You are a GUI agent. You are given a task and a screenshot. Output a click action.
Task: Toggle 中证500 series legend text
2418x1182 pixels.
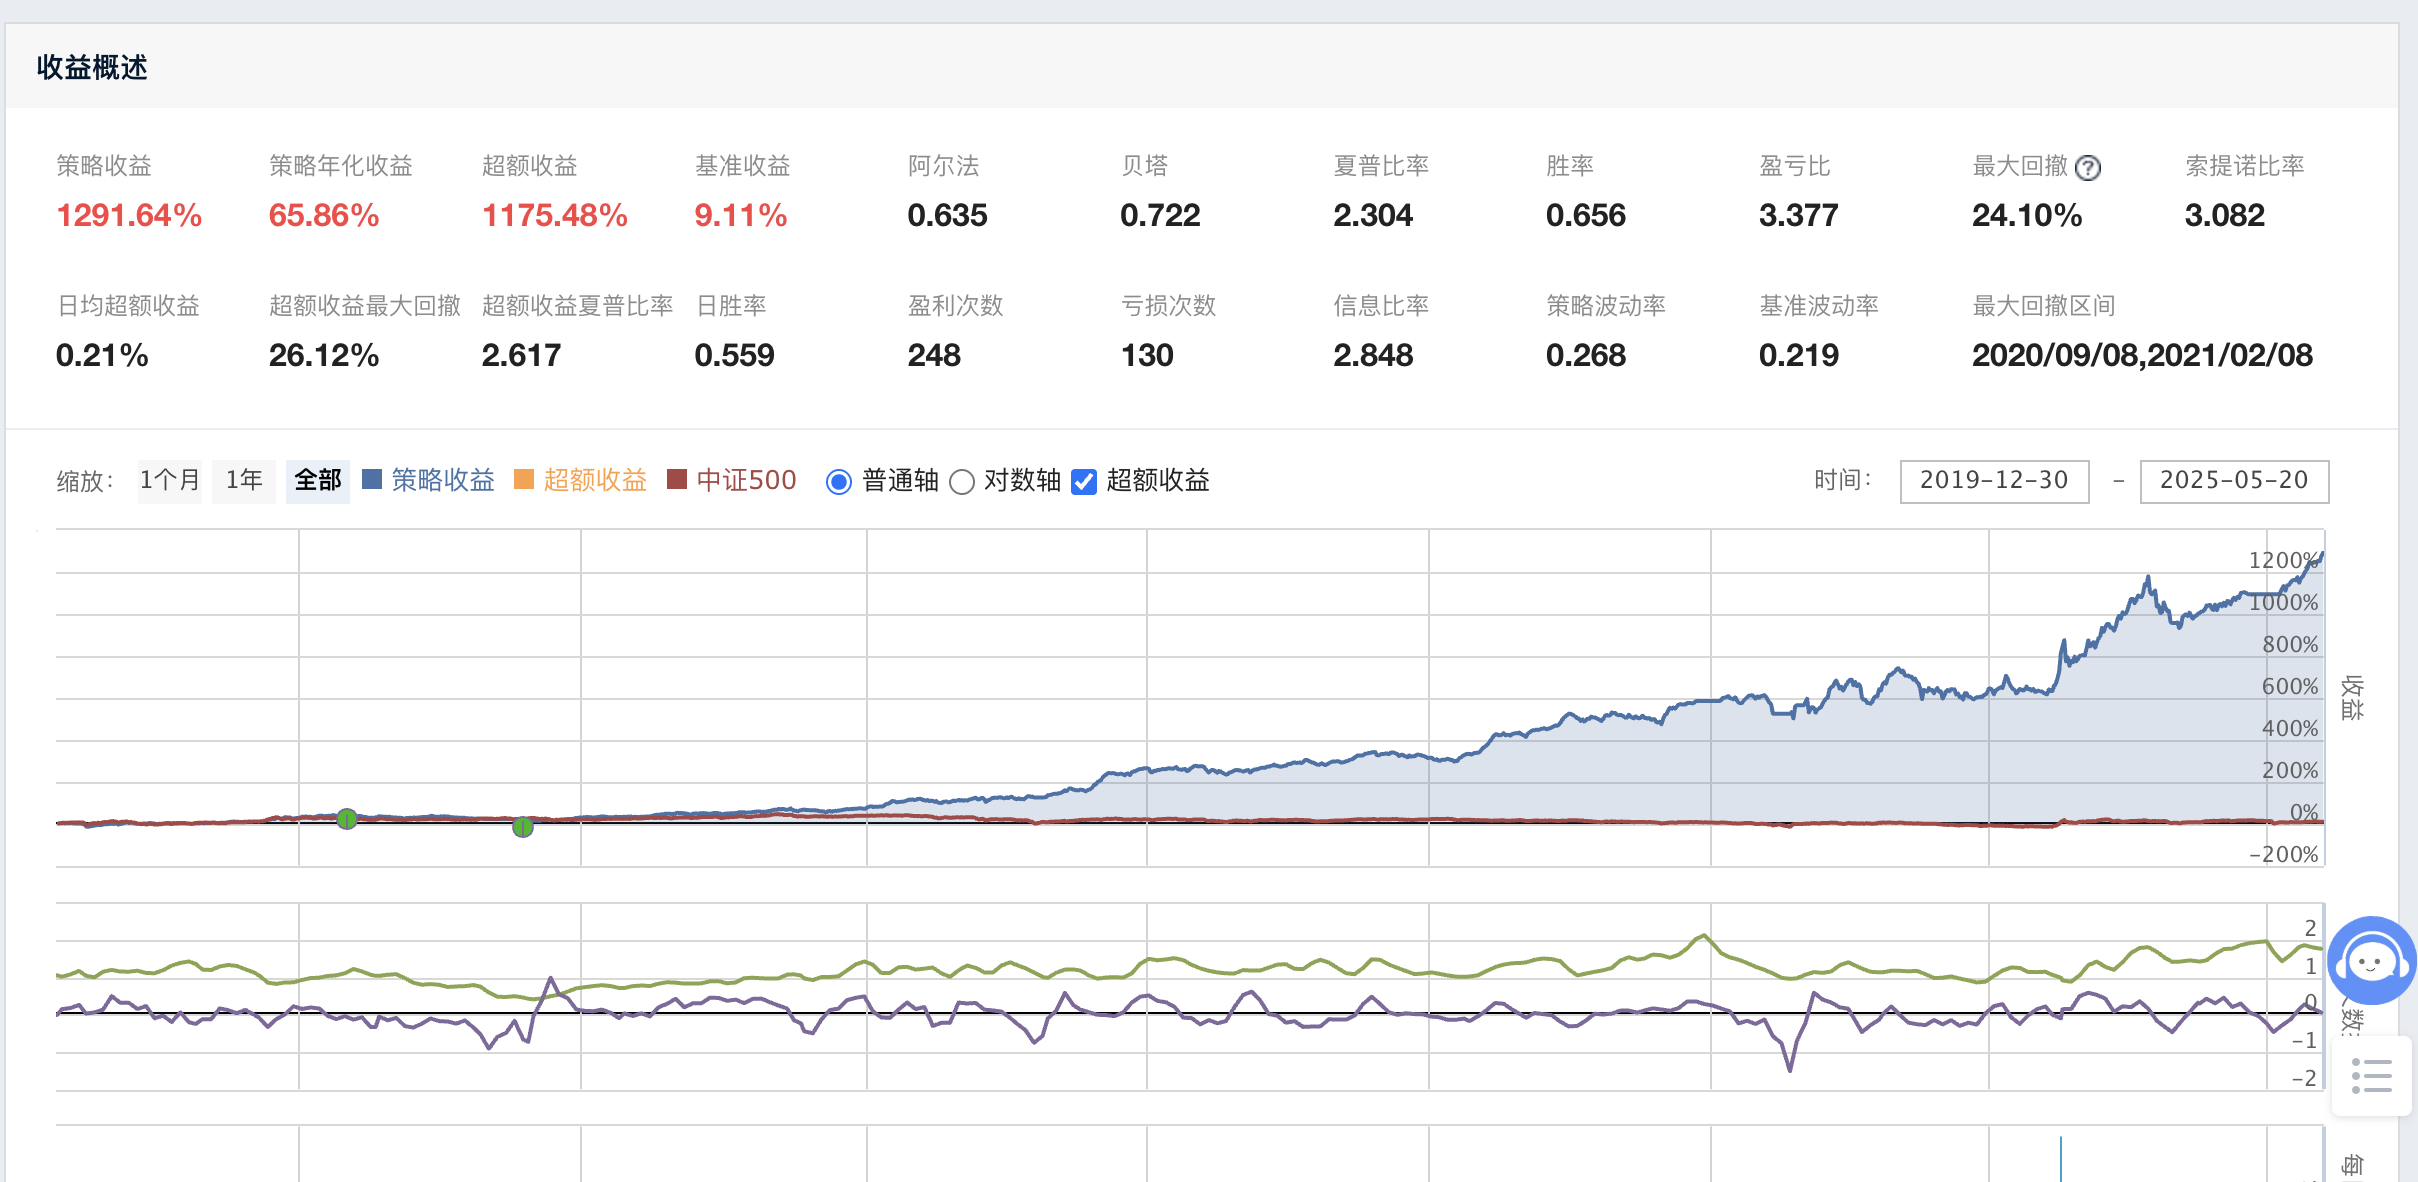click(x=746, y=481)
